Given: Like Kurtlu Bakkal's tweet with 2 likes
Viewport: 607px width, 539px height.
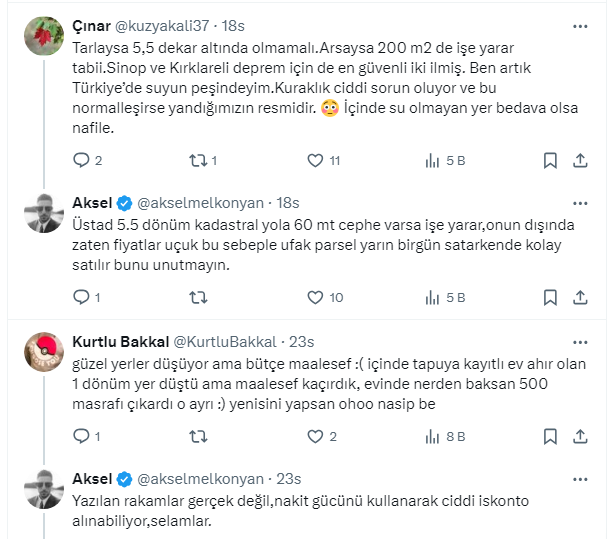Looking at the screenshot, I should [315, 436].
